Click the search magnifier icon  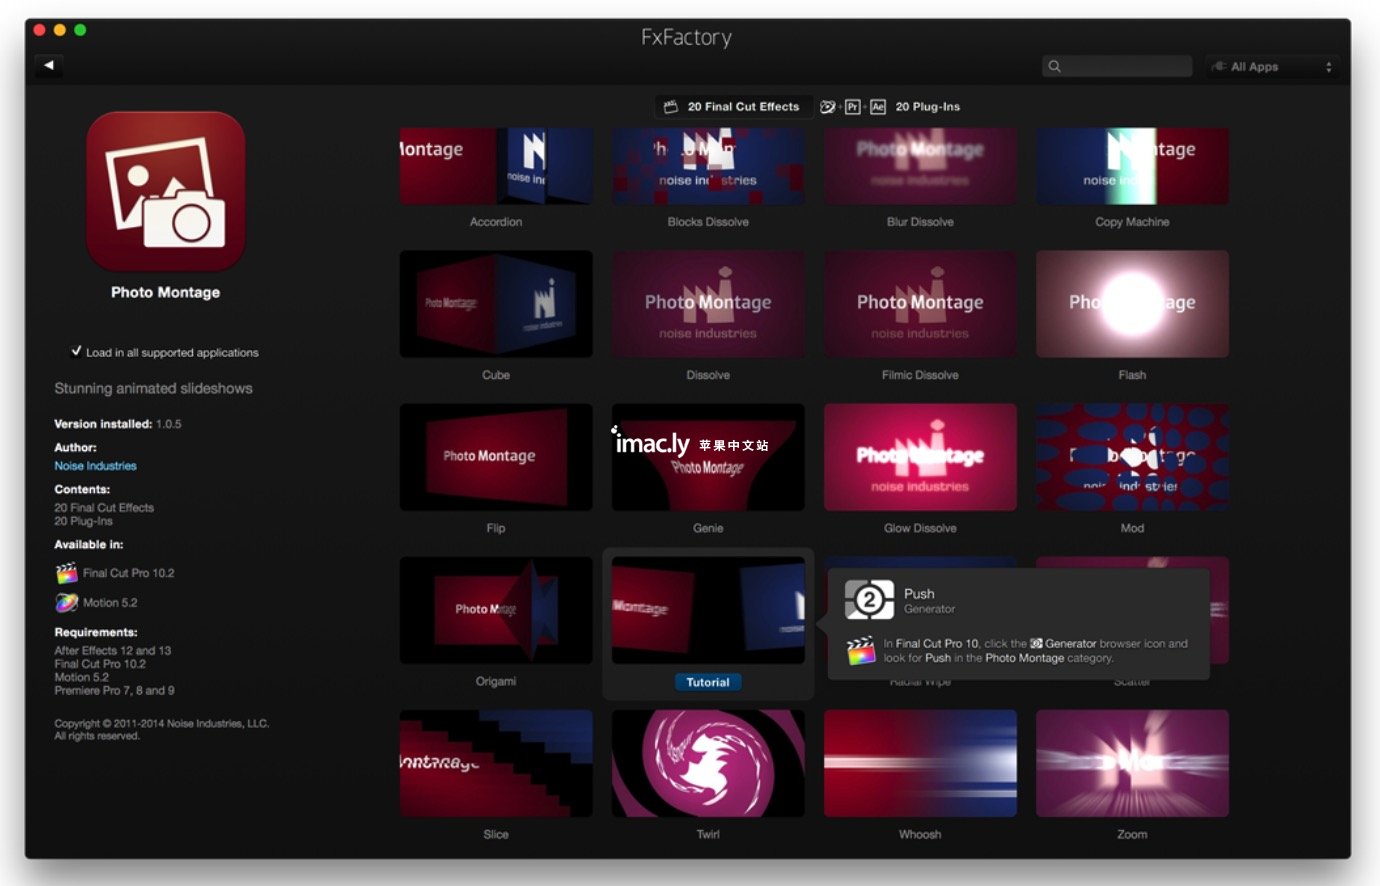click(1054, 66)
